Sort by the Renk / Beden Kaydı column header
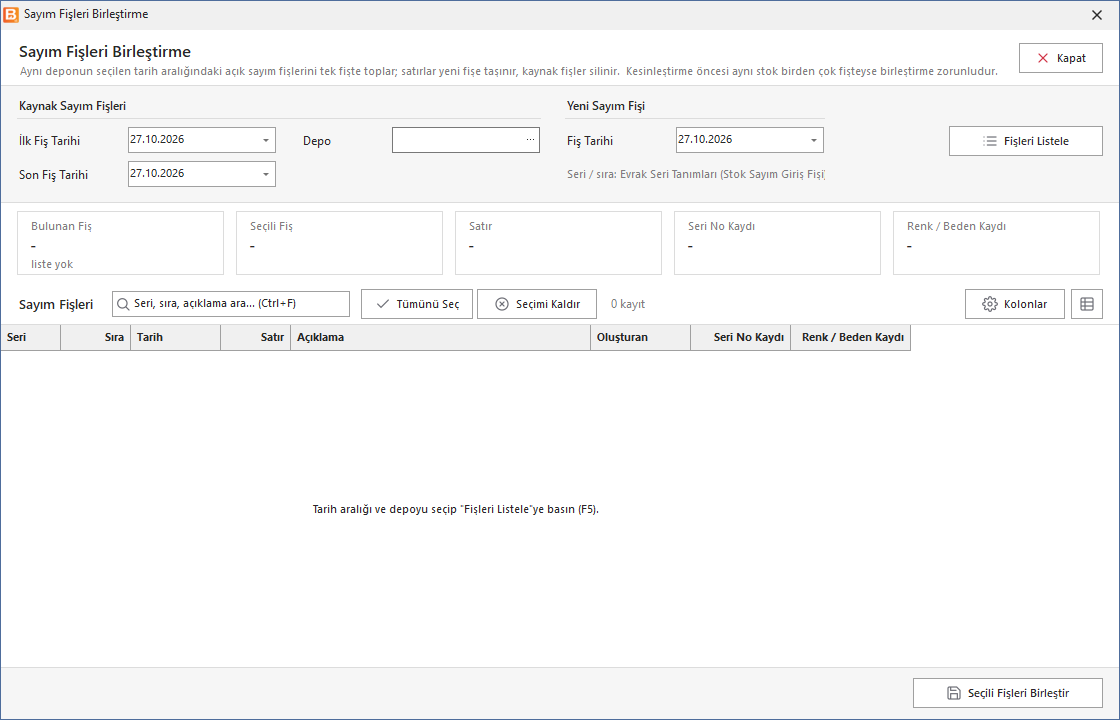 tap(851, 337)
